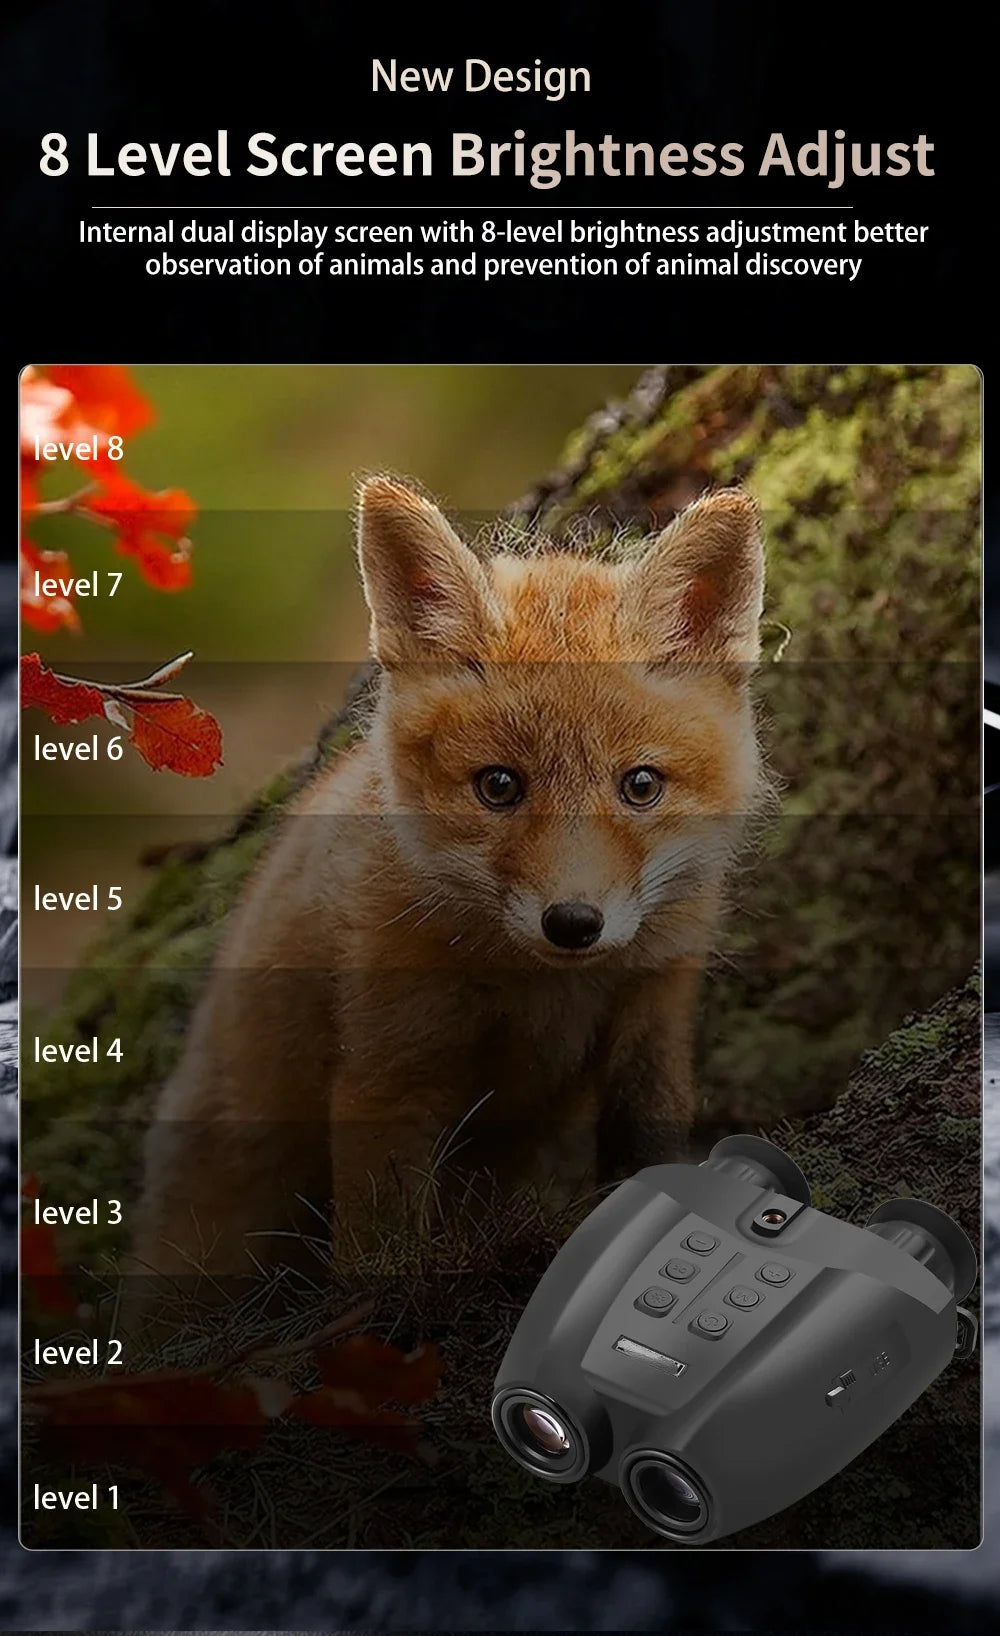Click the tripod mount screw hole

click(771, 1218)
